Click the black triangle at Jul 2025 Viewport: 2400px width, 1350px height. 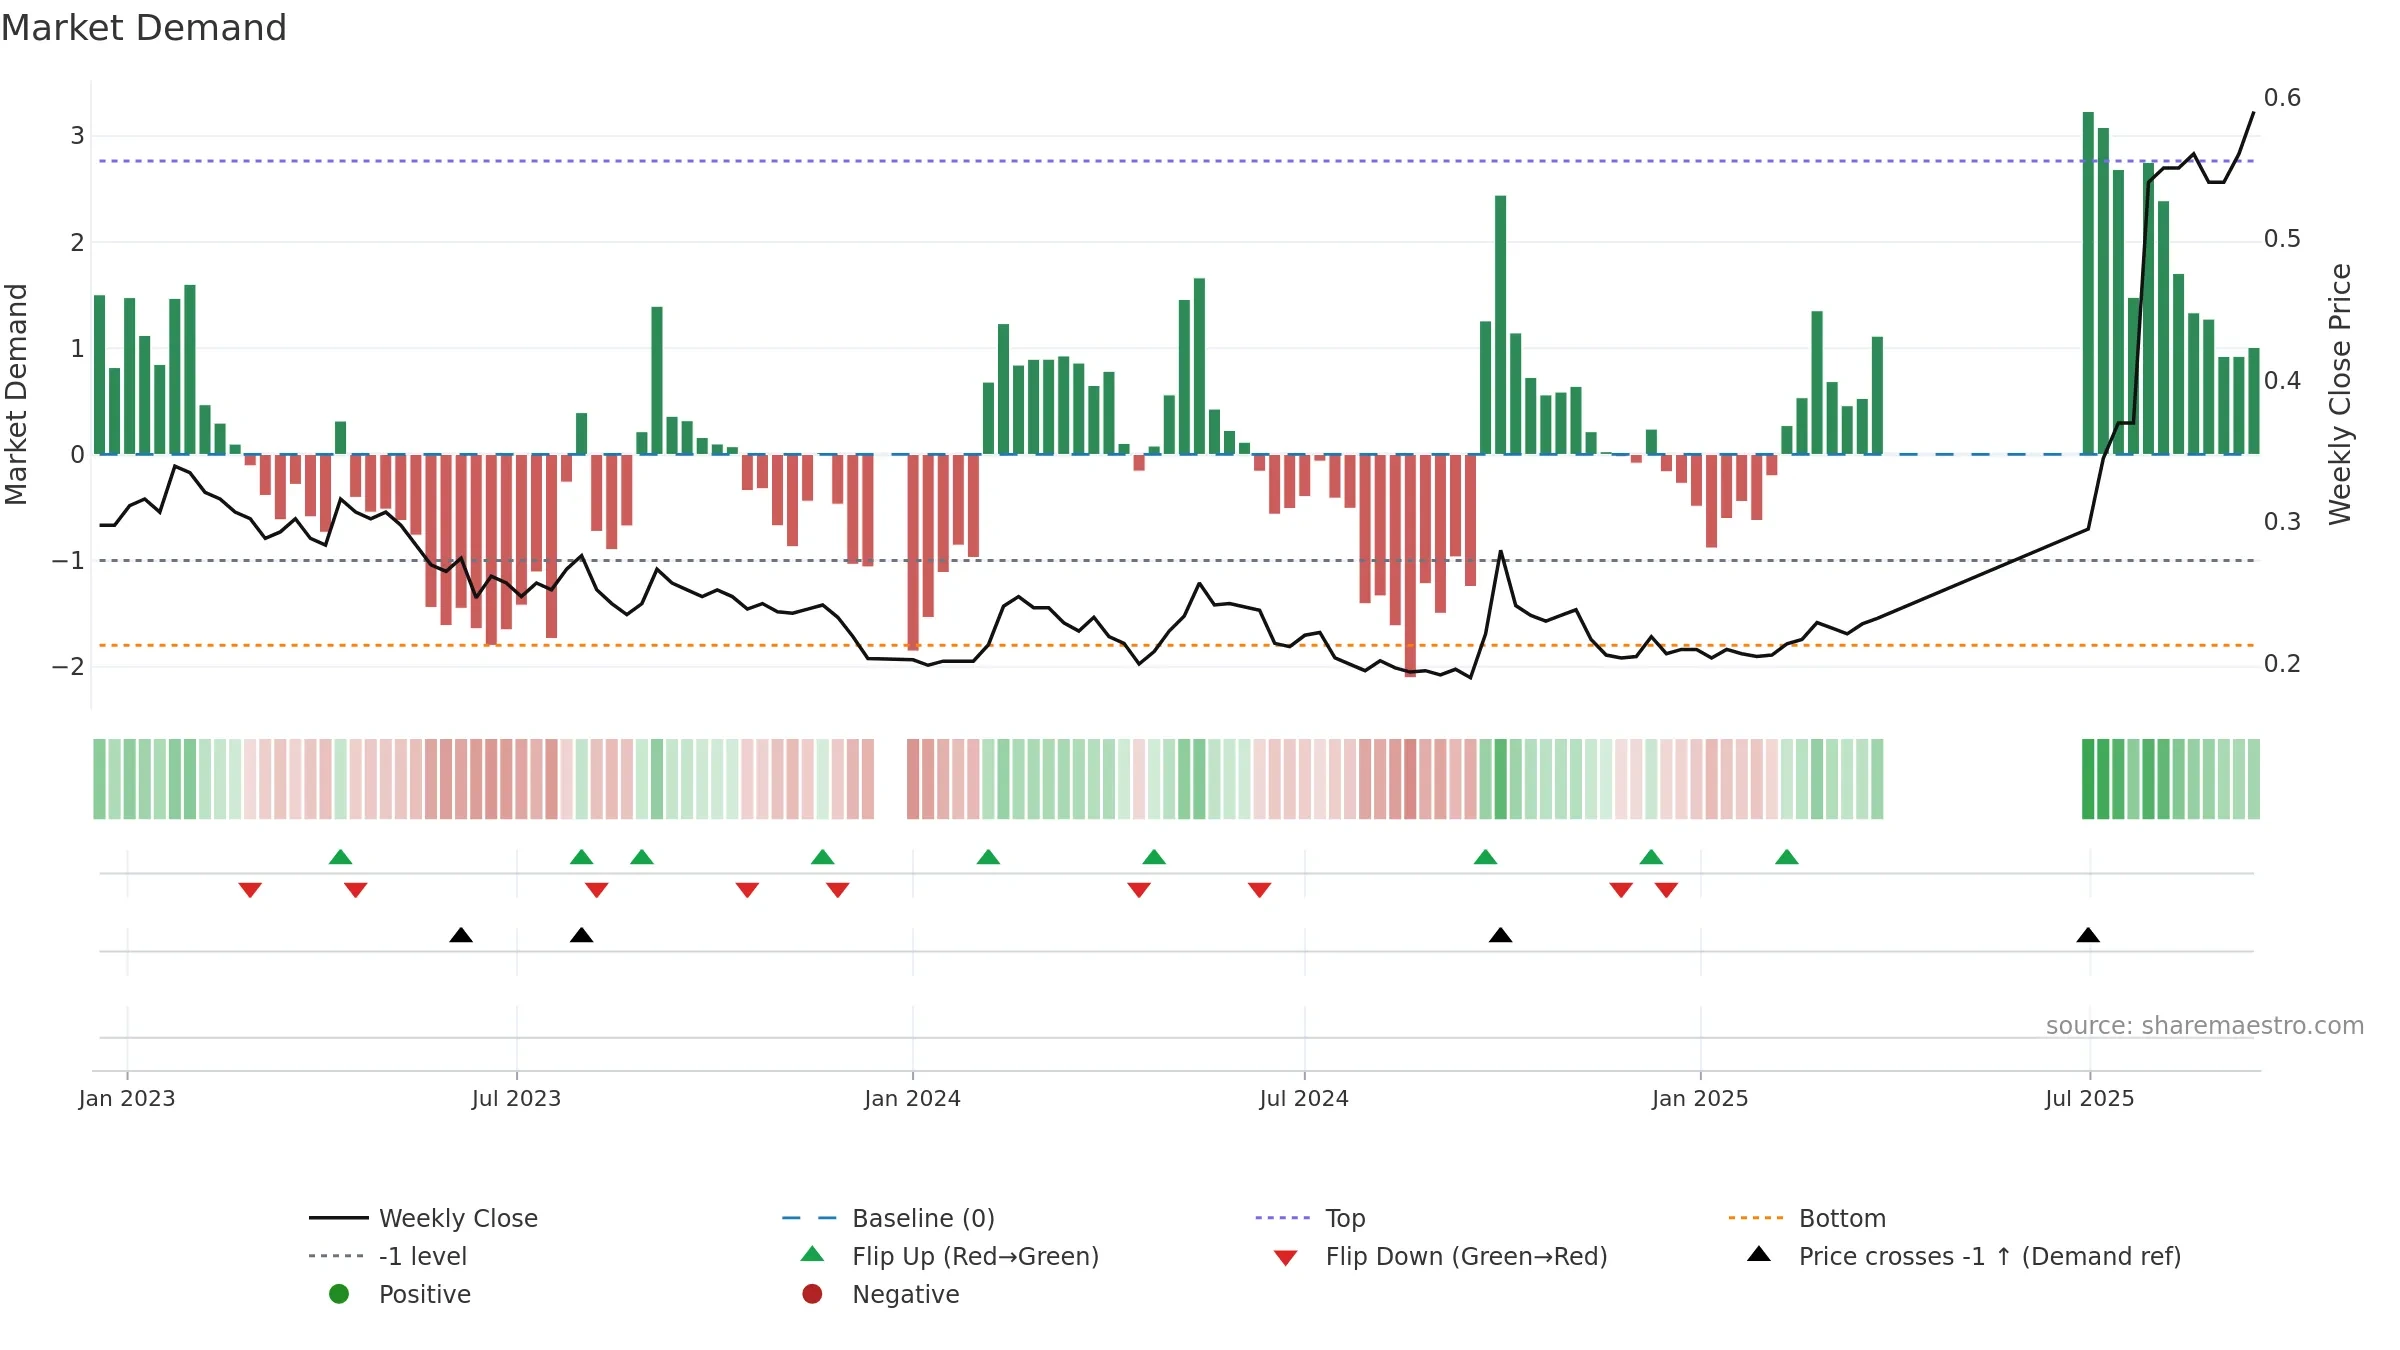click(2088, 935)
